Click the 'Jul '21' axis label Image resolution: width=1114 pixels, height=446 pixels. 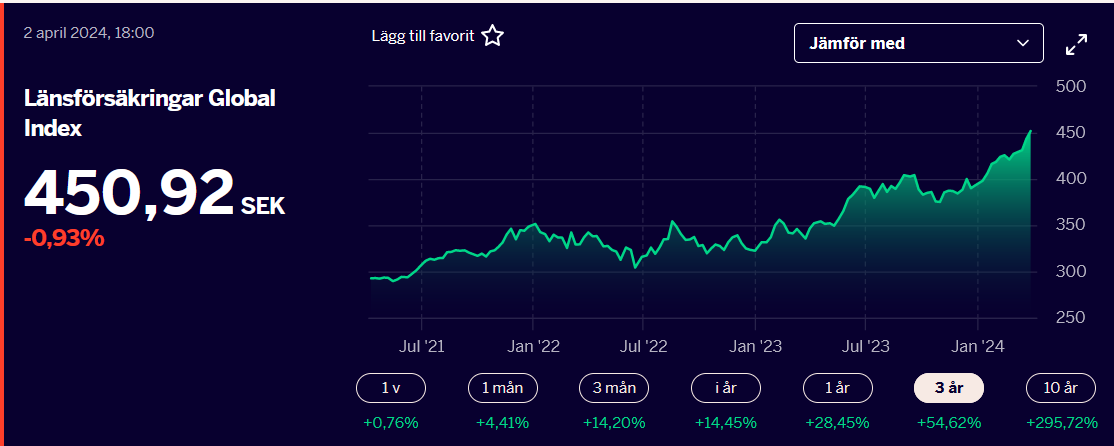pyautogui.click(x=422, y=347)
